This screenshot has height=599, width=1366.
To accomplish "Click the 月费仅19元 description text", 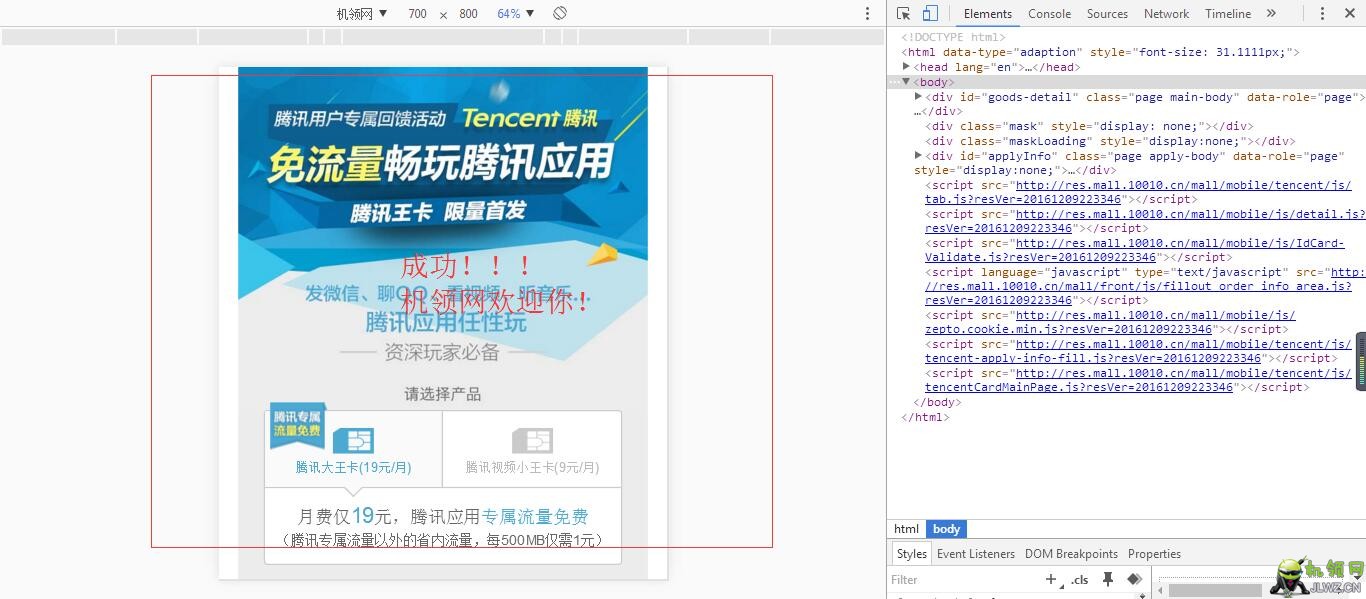I will click(x=443, y=517).
